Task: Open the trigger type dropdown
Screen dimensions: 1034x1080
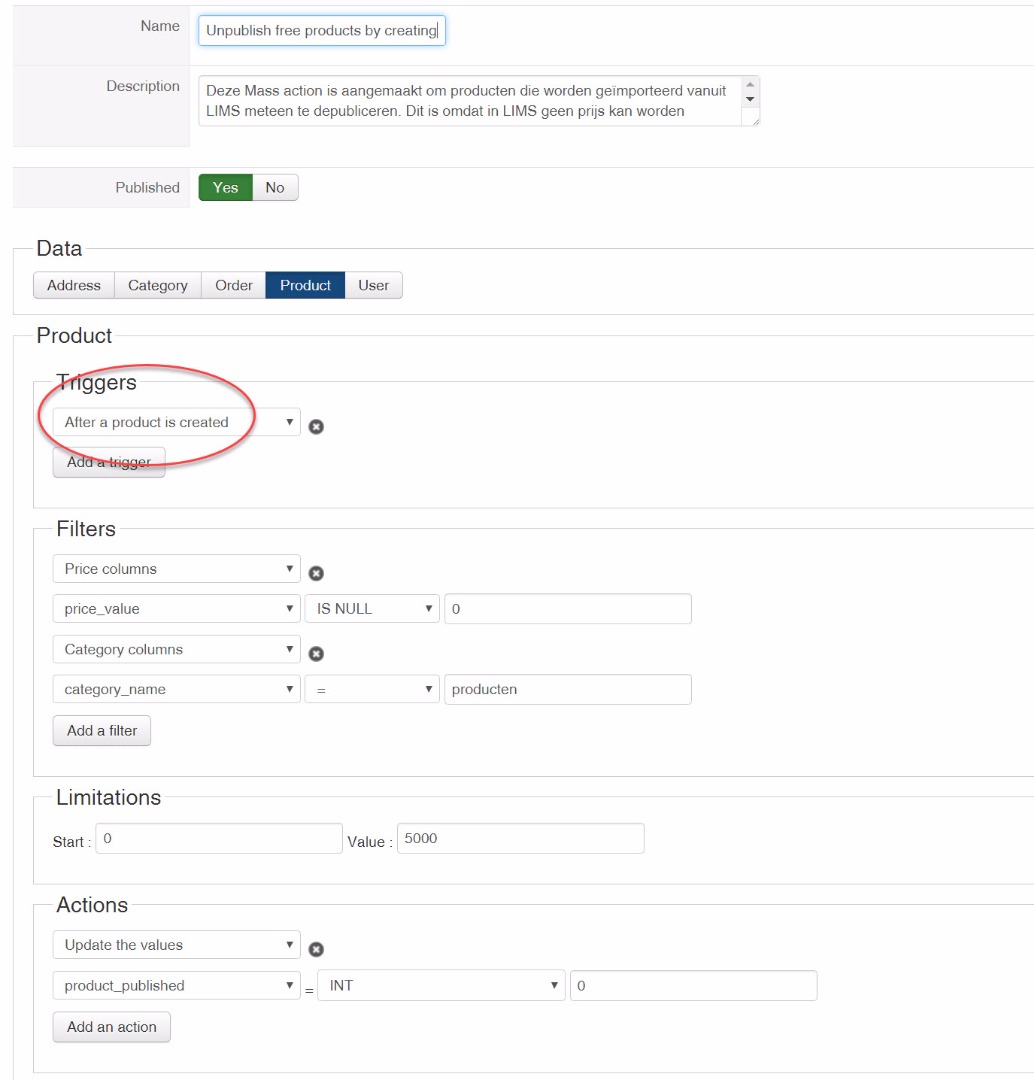Action: [x=176, y=423]
